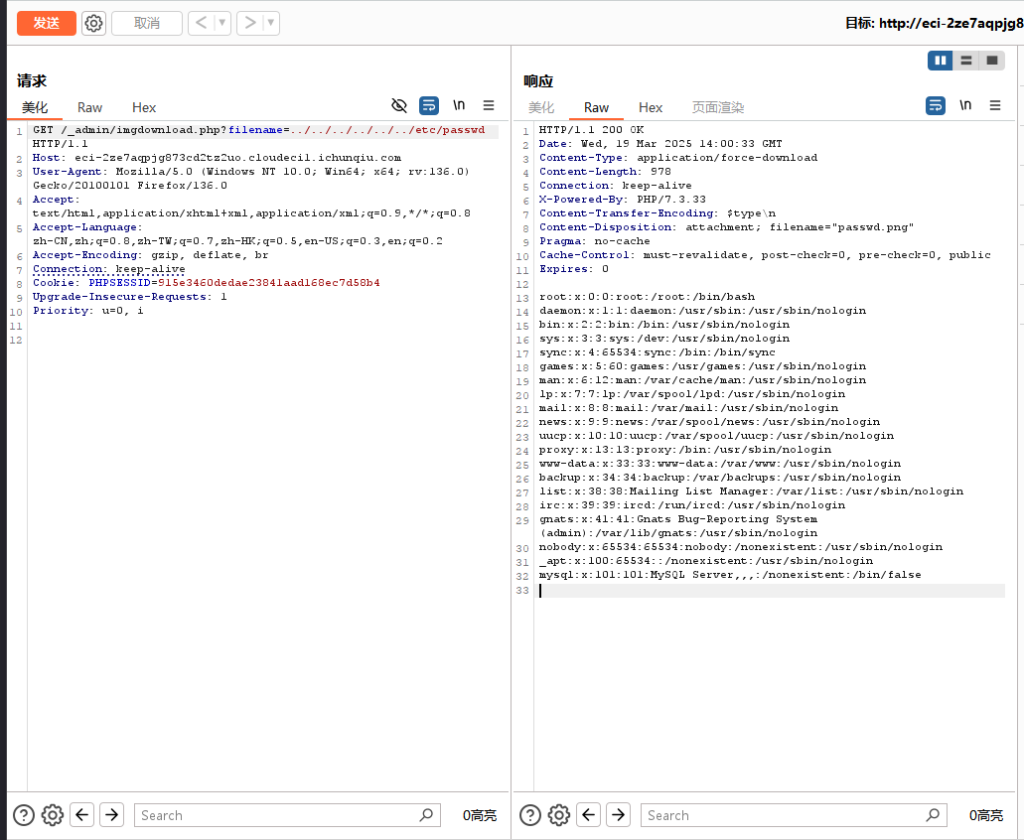Click the ../etc/passwd filename parameter value

(388, 130)
